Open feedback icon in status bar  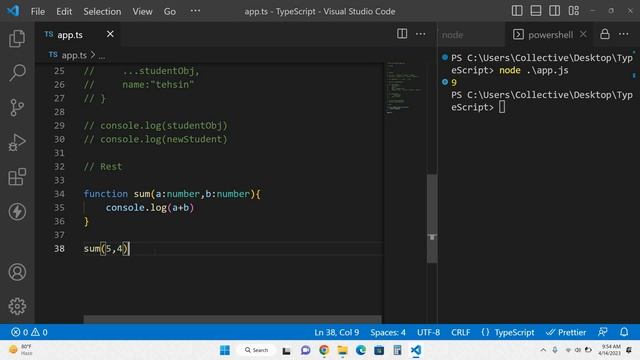point(603,332)
